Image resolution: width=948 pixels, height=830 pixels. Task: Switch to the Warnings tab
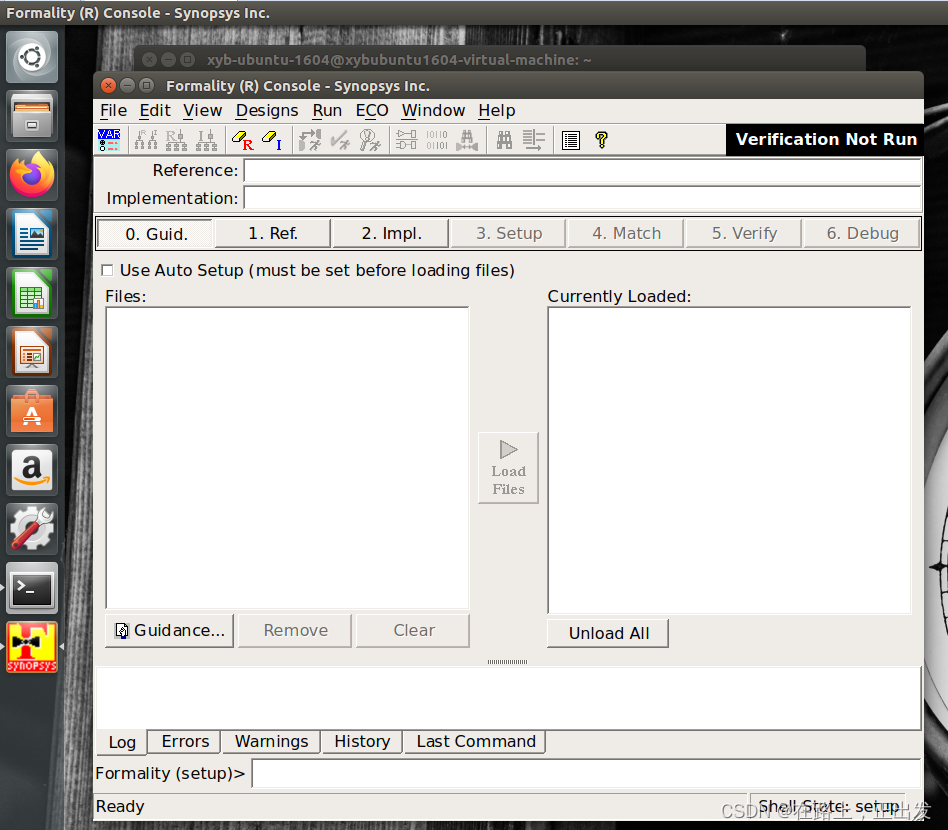tap(271, 741)
